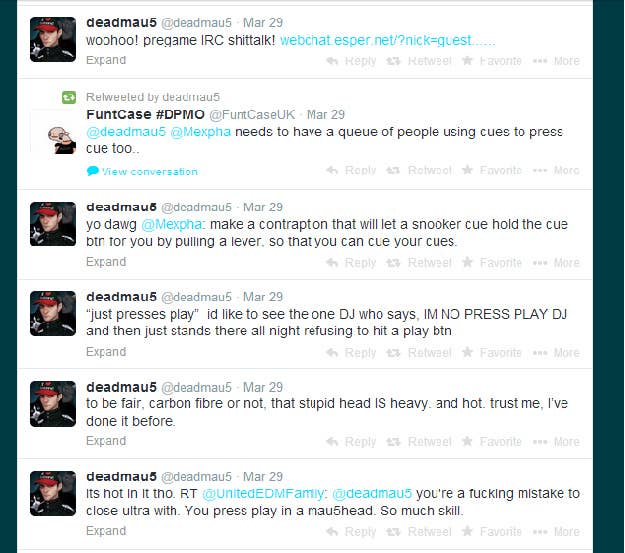This screenshot has height=553, width=625.
Task: Expand the pregame IRC shittalk tweet
Action: point(106,60)
